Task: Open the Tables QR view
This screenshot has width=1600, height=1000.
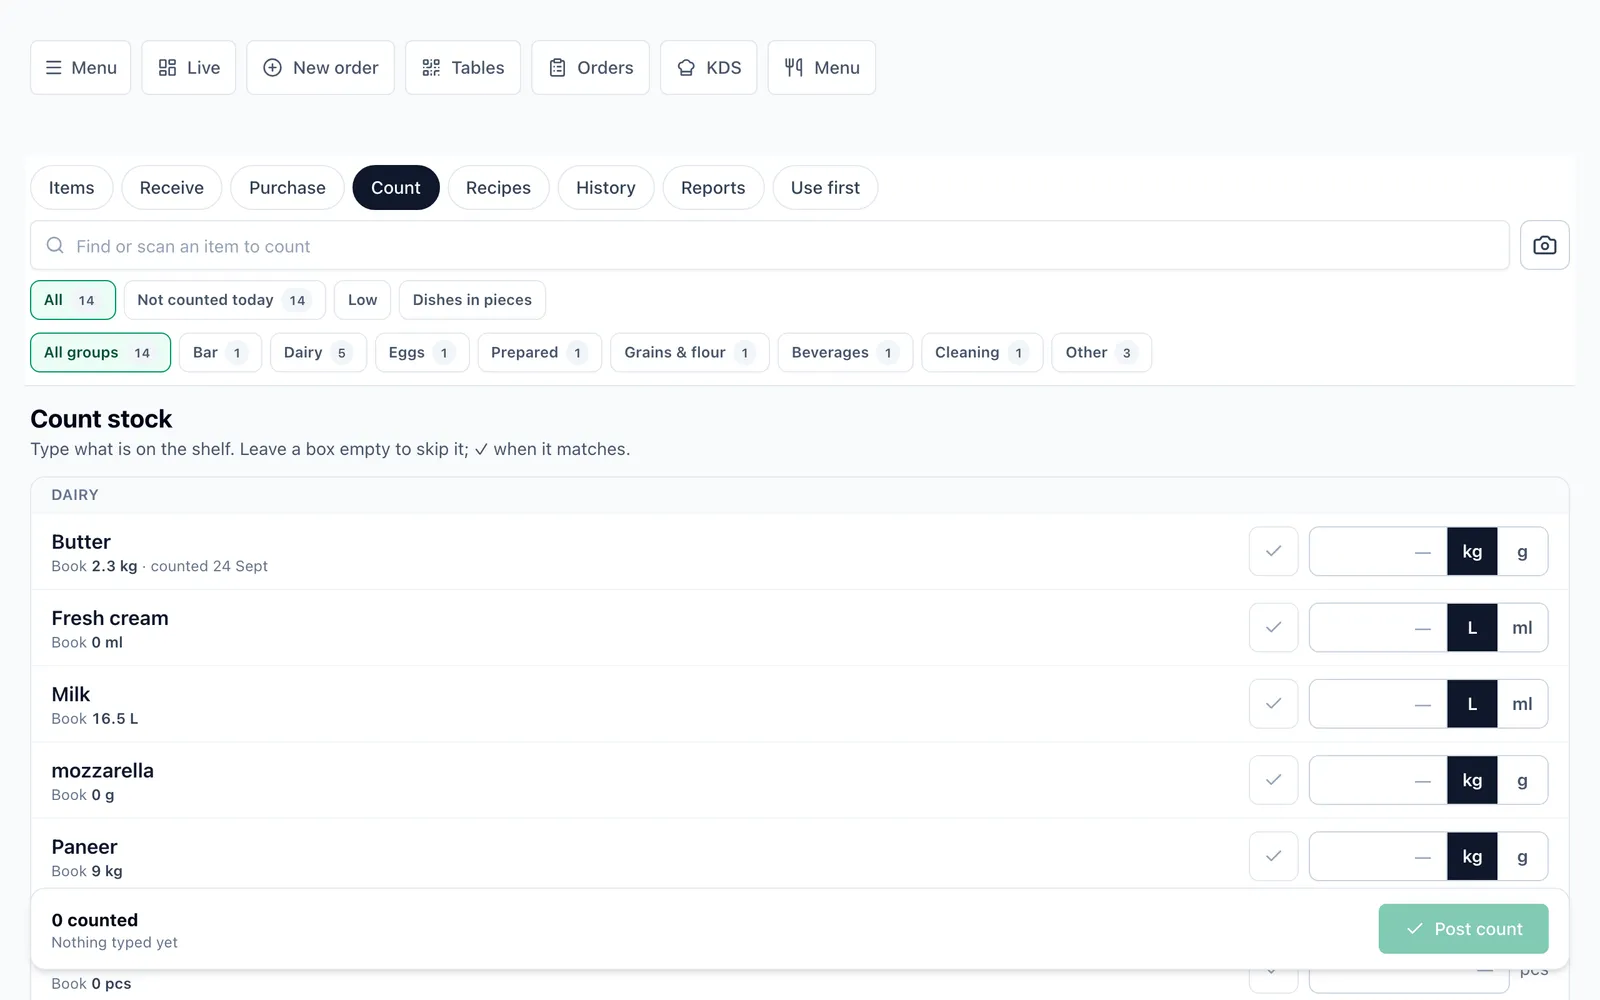Action: point(462,68)
